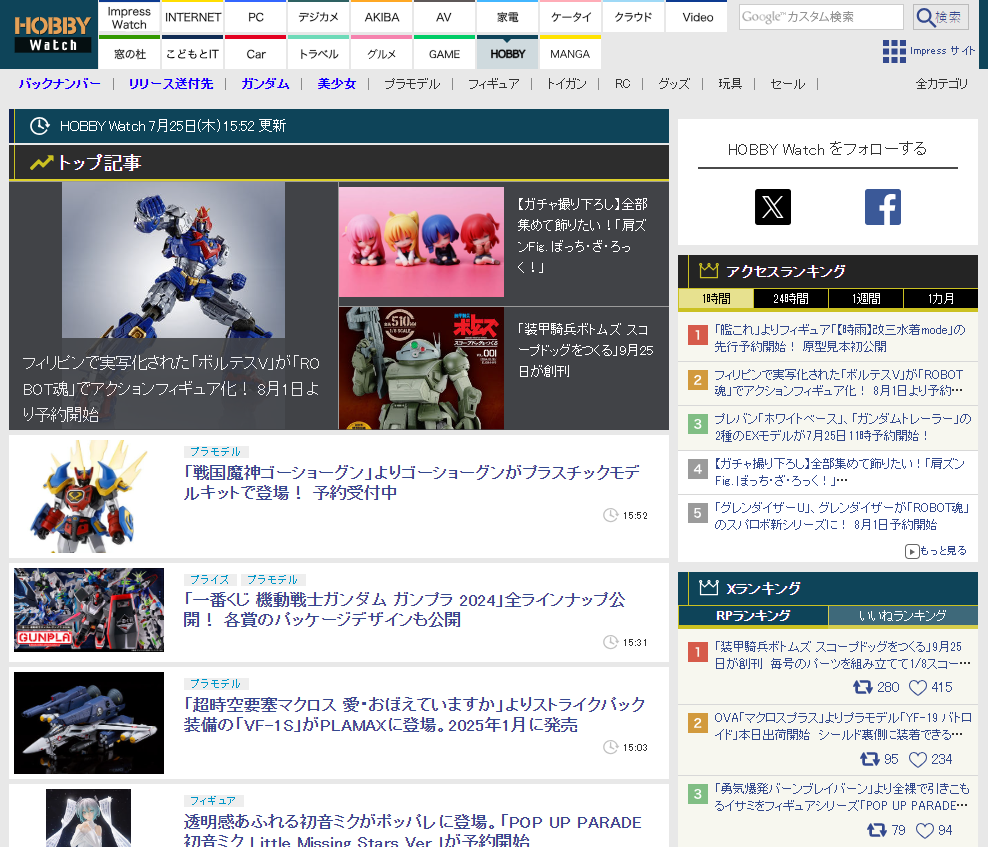Open the グルメ site tab

coord(381,54)
